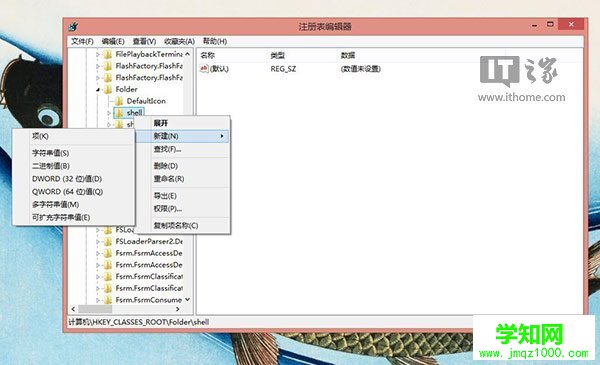The width and height of the screenshot is (600, 365).
Task: Create a new 二进制值(B)
Action: point(73,166)
